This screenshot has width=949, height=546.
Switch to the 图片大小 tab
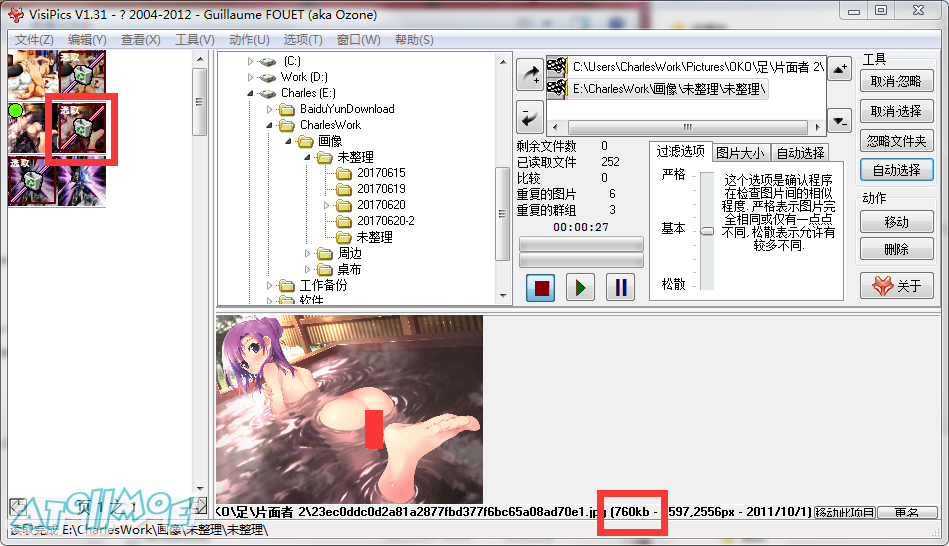pos(740,153)
